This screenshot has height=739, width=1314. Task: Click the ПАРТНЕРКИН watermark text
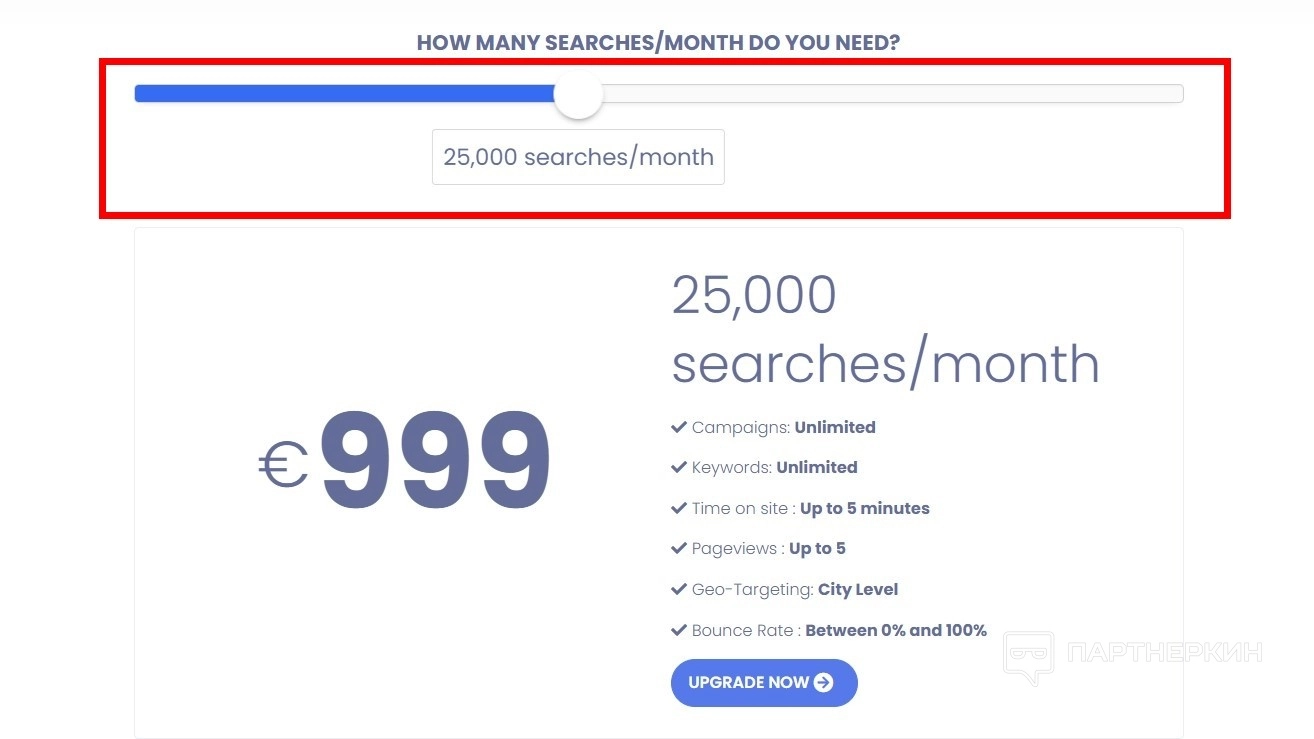1165,653
